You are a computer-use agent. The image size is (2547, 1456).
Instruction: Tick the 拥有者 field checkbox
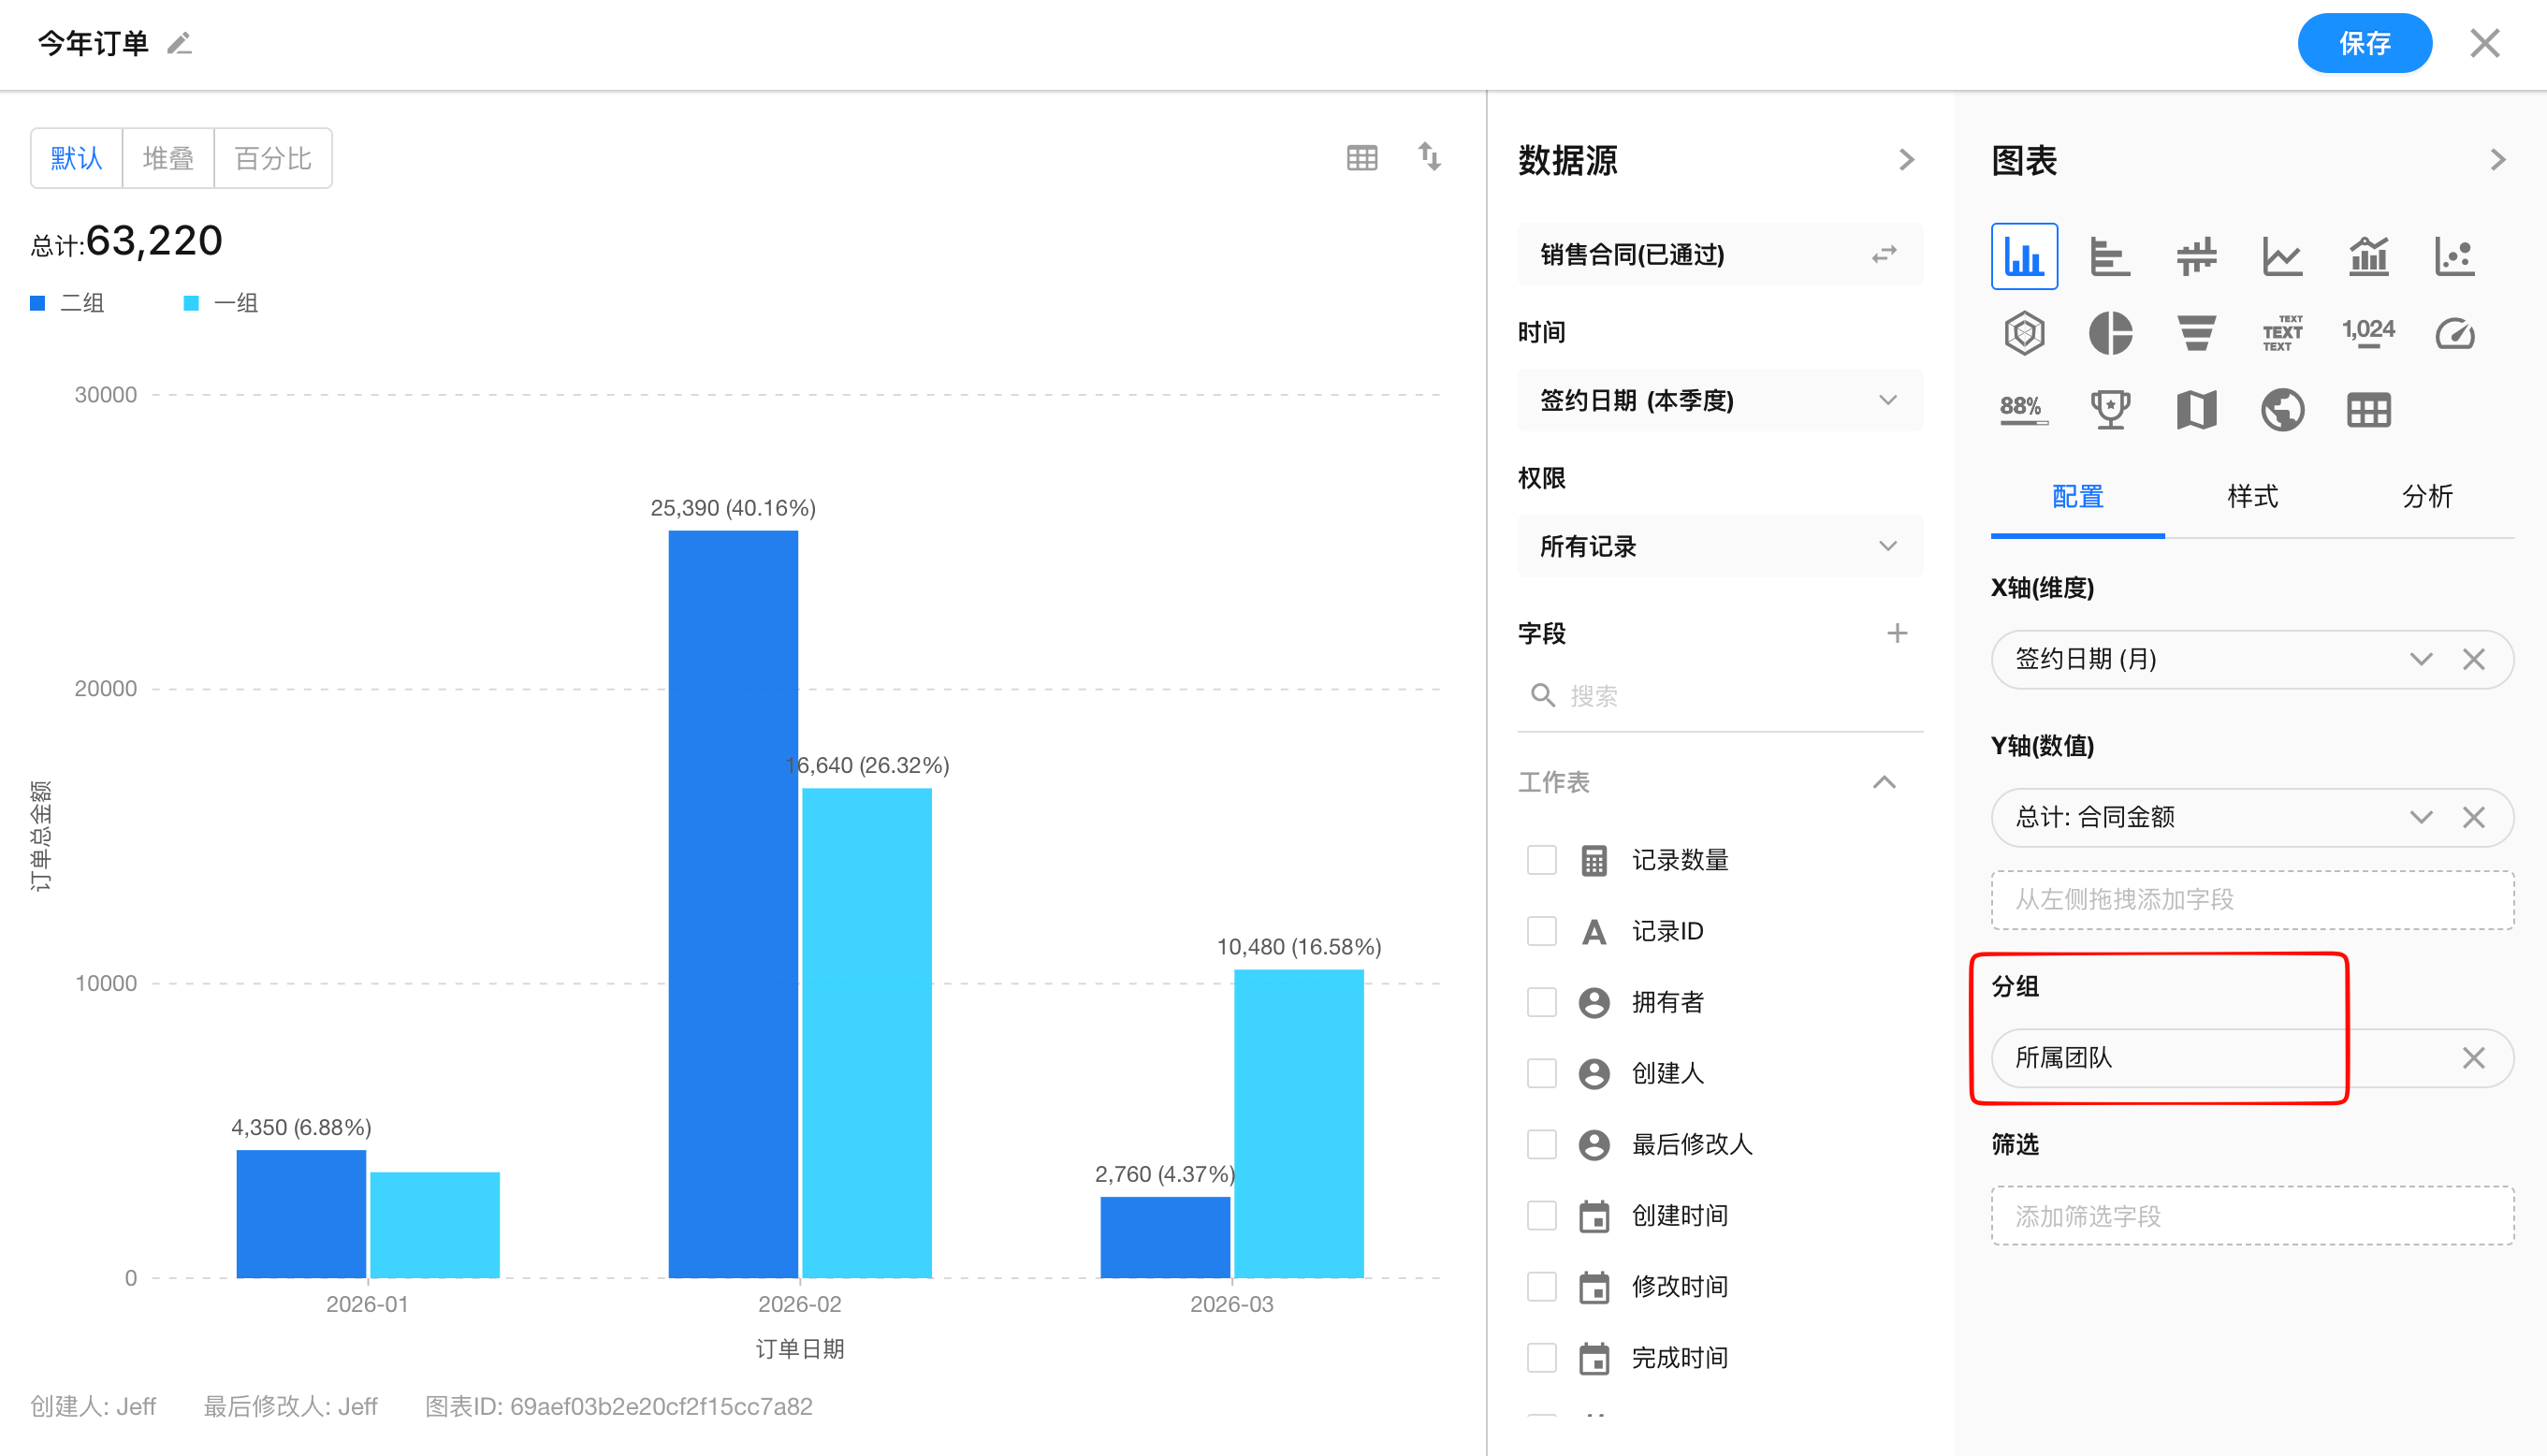coord(1541,1002)
